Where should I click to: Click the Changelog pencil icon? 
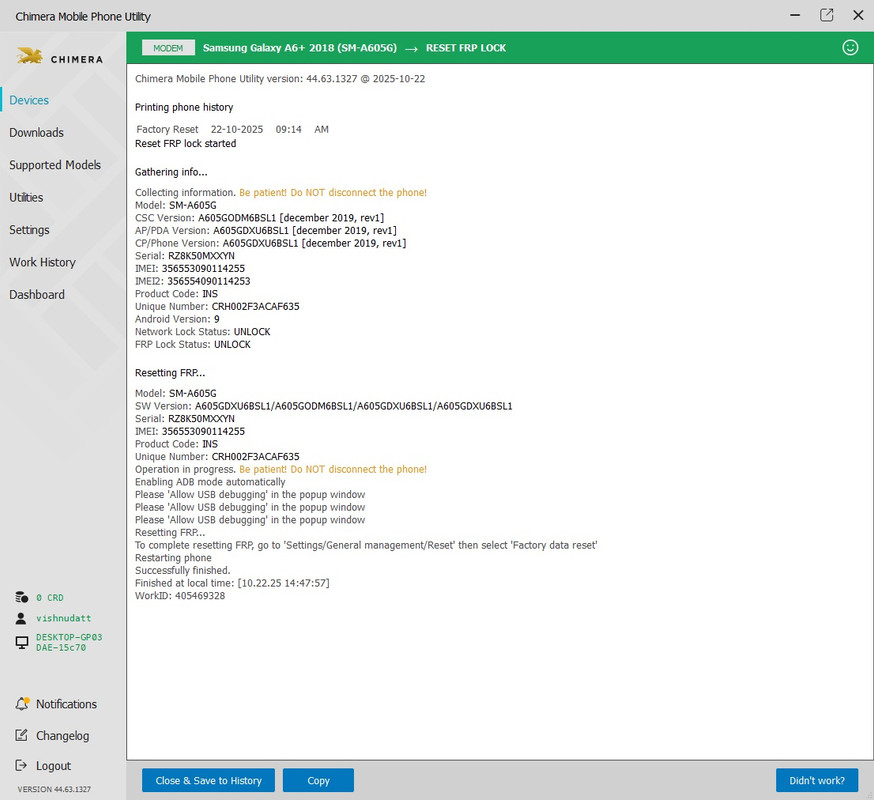[x=21, y=735]
